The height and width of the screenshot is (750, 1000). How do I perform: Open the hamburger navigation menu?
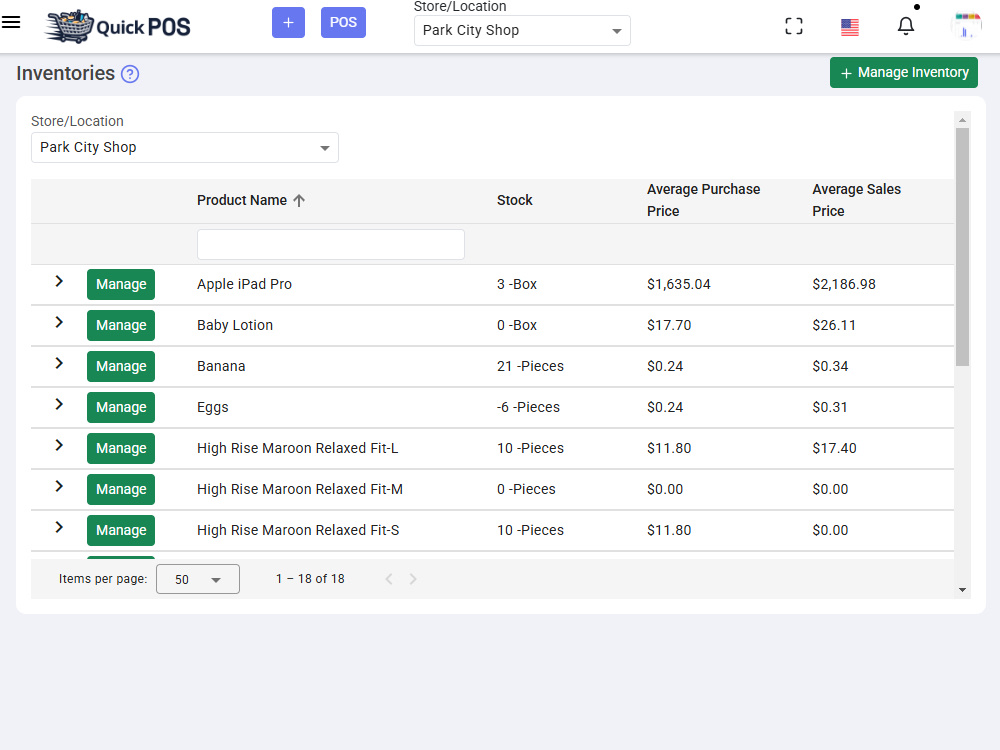[x=11, y=22]
